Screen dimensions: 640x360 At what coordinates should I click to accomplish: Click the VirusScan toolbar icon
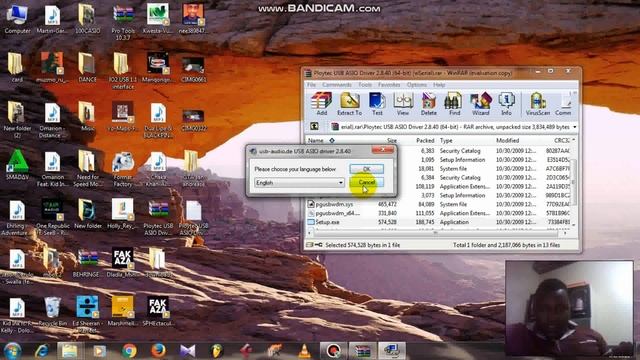coord(538,104)
